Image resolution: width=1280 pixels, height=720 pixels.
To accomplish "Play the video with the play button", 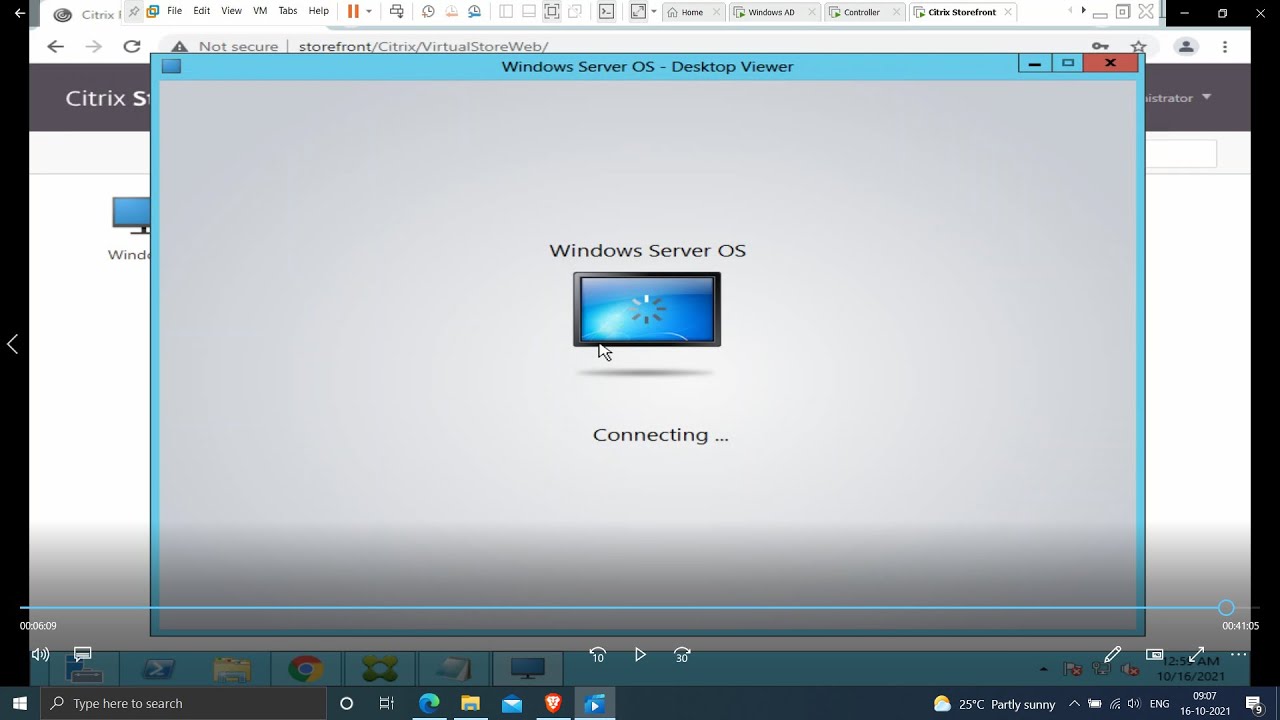I will tap(640, 655).
